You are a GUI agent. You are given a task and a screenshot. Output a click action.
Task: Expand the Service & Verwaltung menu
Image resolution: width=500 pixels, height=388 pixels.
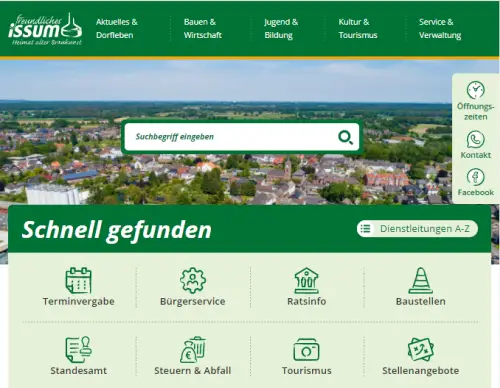coord(440,29)
